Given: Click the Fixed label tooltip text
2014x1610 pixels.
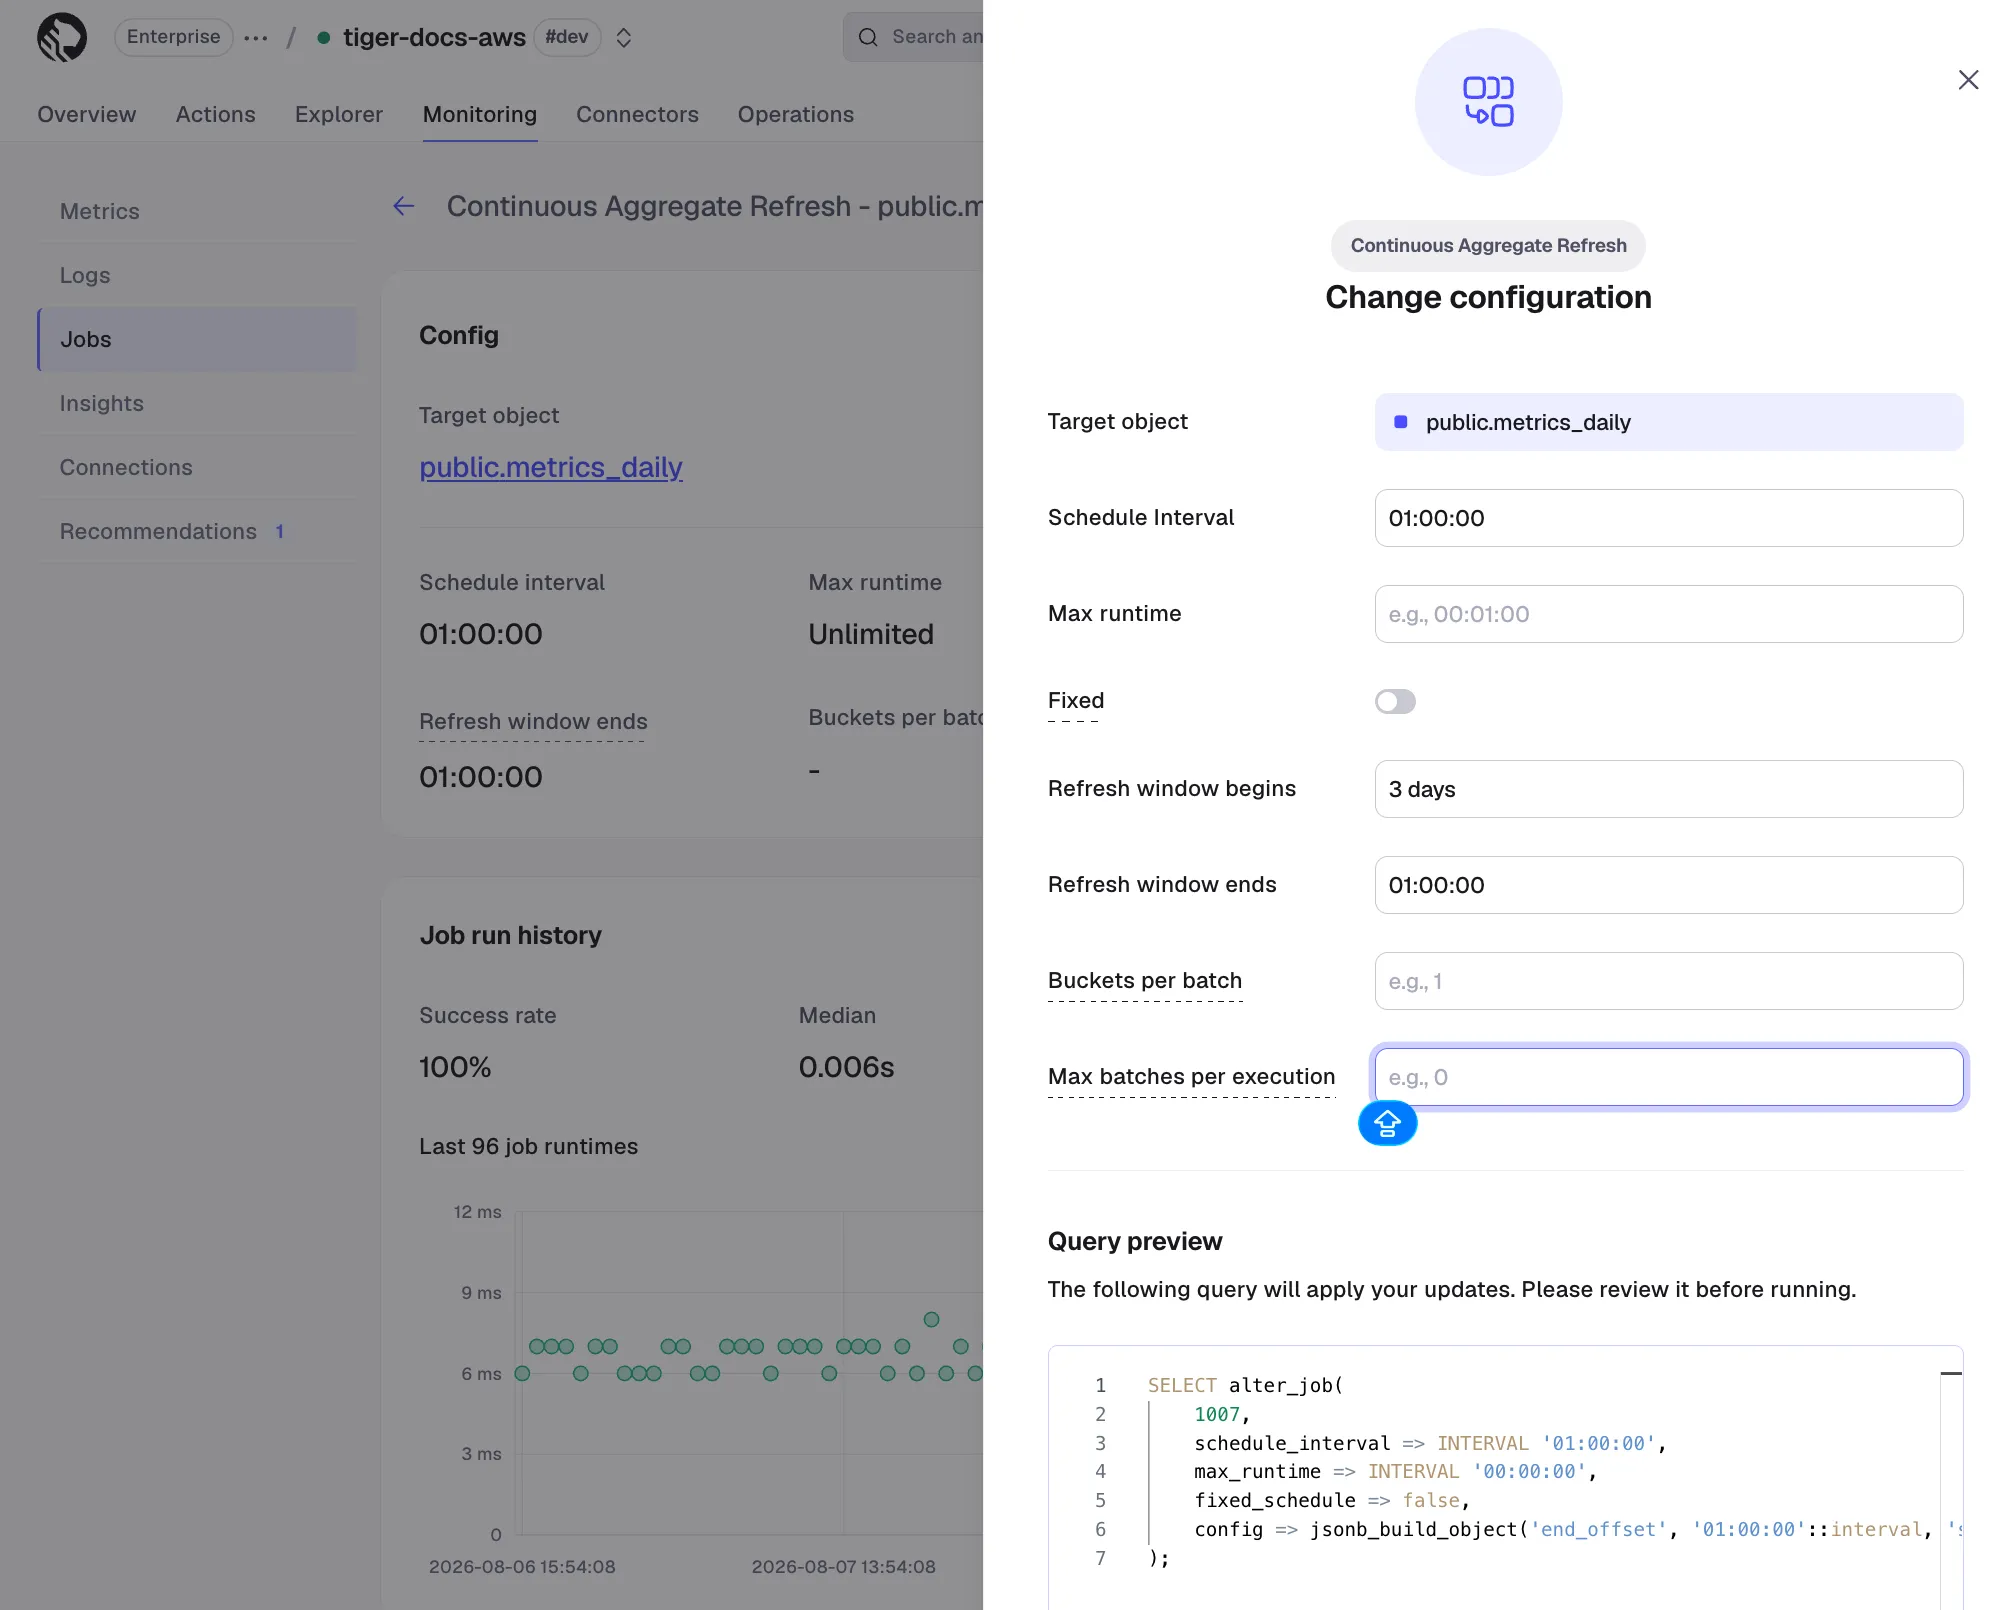Looking at the screenshot, I should tap(1076, 701).
